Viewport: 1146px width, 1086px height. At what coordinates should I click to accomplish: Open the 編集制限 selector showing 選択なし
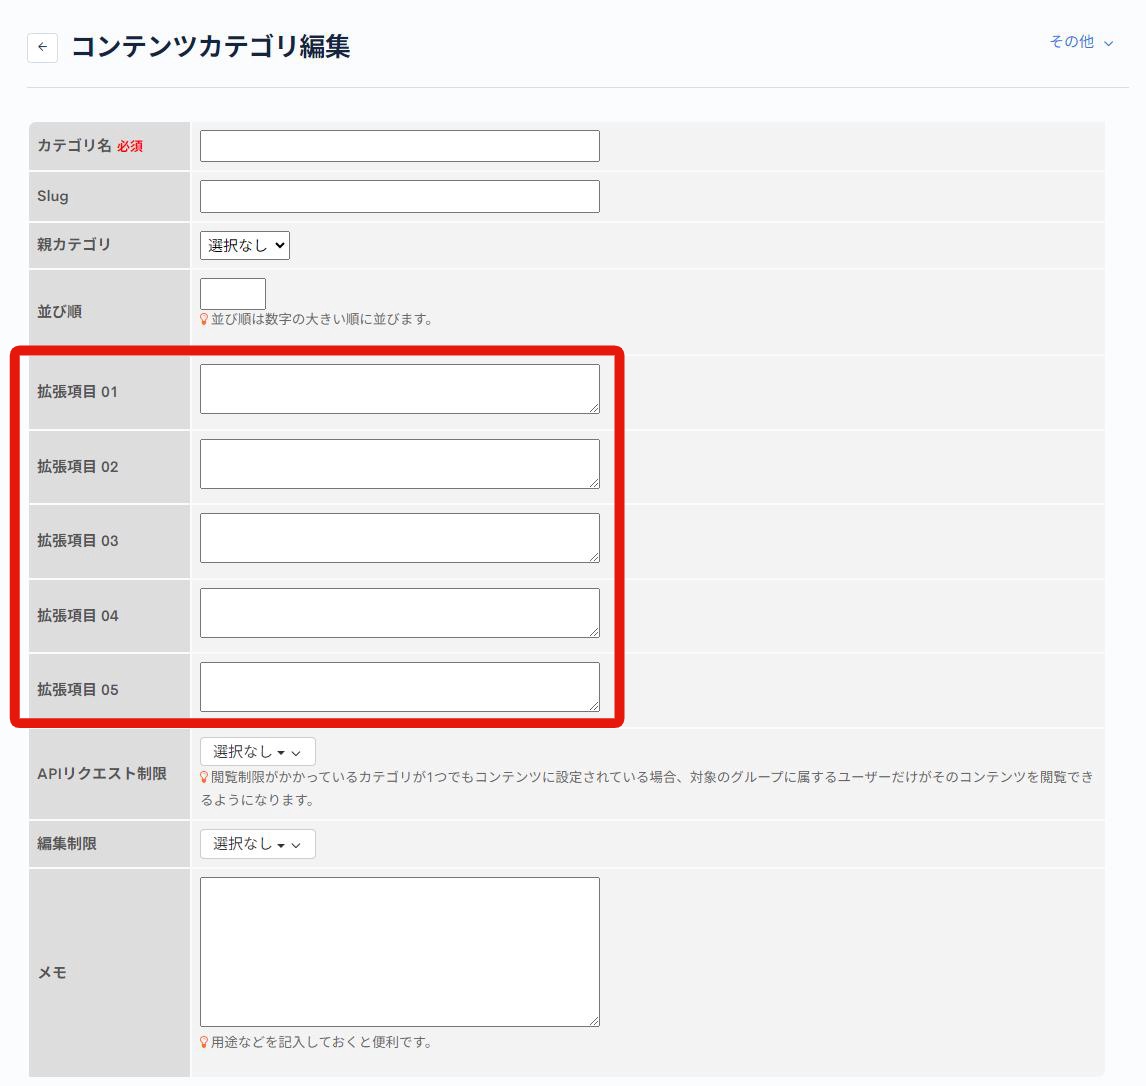coord(250,844)
